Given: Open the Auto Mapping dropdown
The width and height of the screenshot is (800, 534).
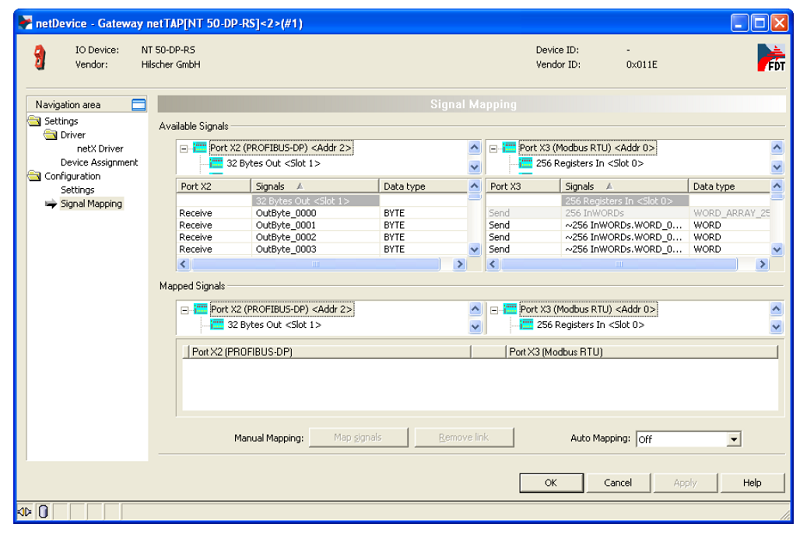Looking at the screenshot, I should pyautogui.click(x=734, y=439).
